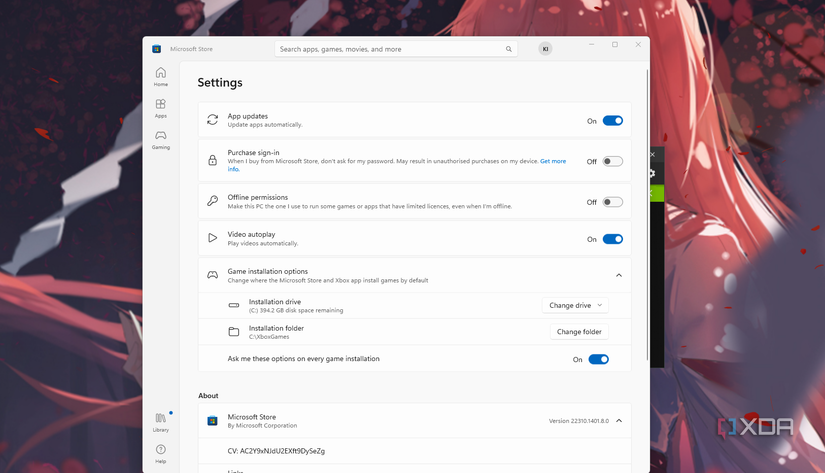Image resolution: width=825 pixels, height=473 pixels.
Task: Go to the Gaming section
Action: click(x=160, y=140)
